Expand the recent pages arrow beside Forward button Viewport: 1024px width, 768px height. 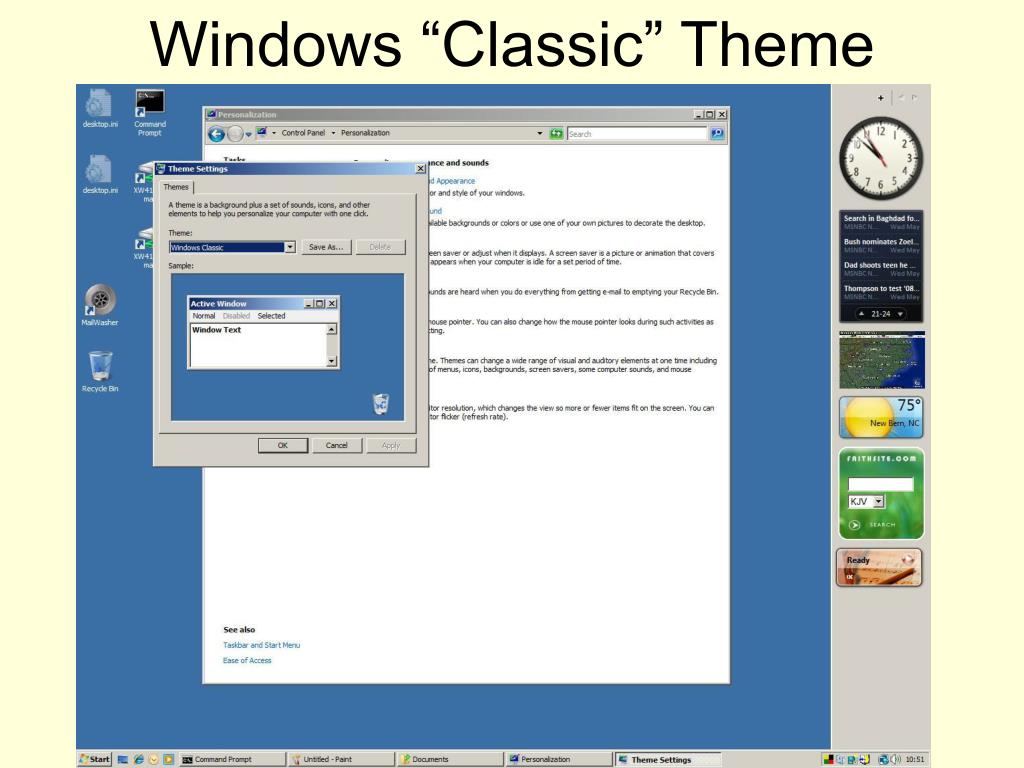pos(248,135)
